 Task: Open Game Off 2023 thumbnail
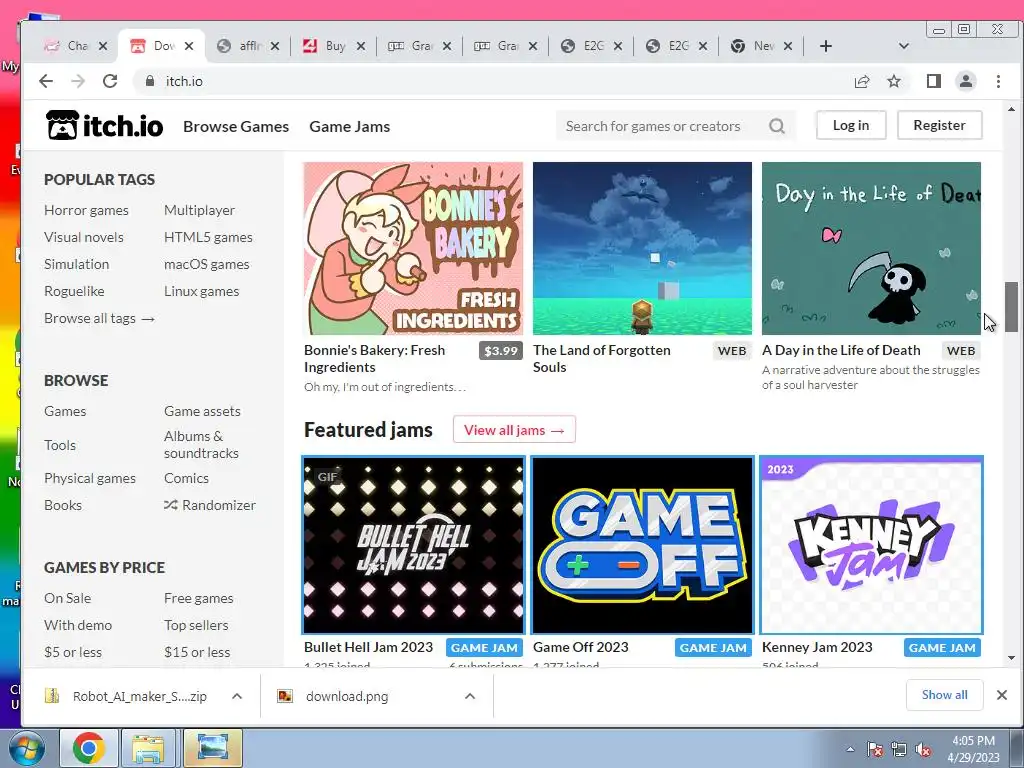(642, 545)
